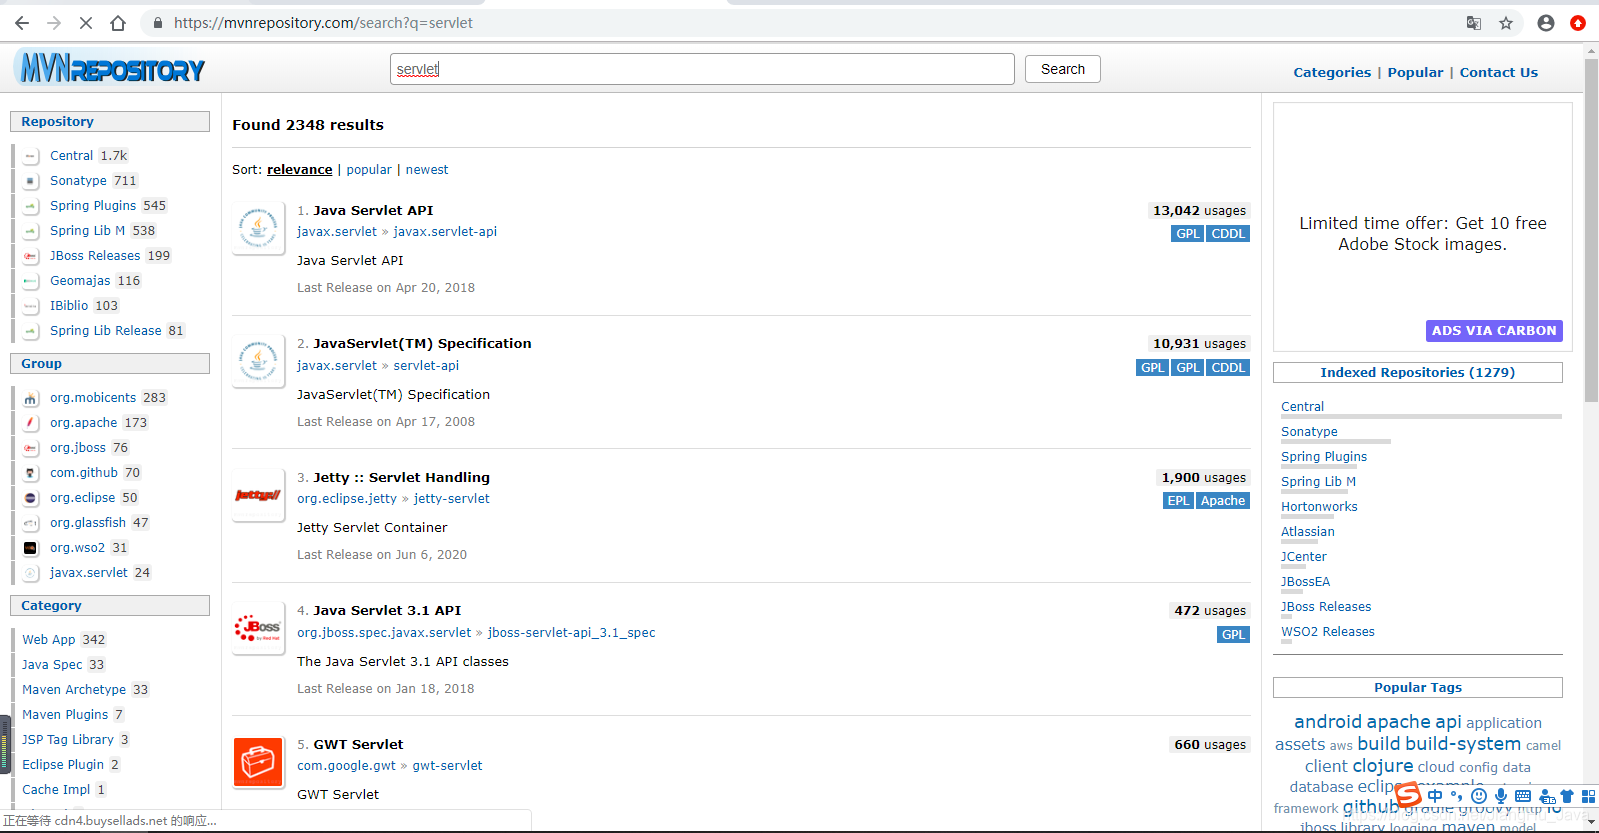Open gwt-servlet artifact link

(447, 766)
